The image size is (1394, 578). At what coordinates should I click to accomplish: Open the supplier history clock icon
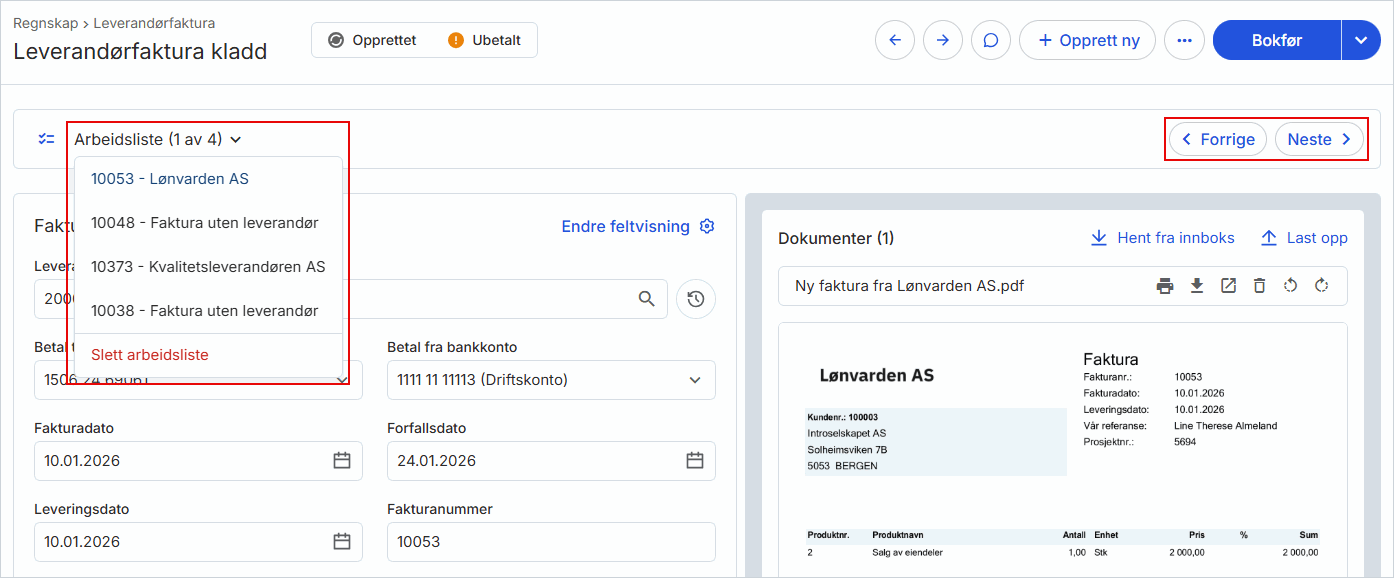[x=696, y=299]
